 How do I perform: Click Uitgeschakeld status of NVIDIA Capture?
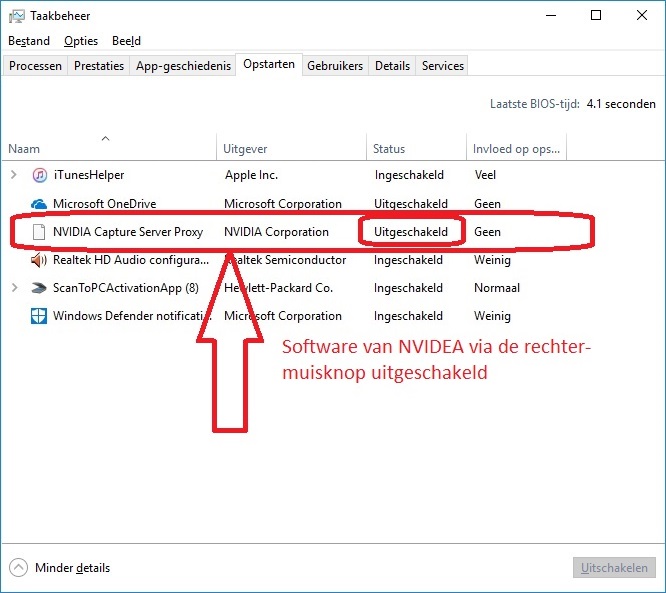[x=411, y=232]
